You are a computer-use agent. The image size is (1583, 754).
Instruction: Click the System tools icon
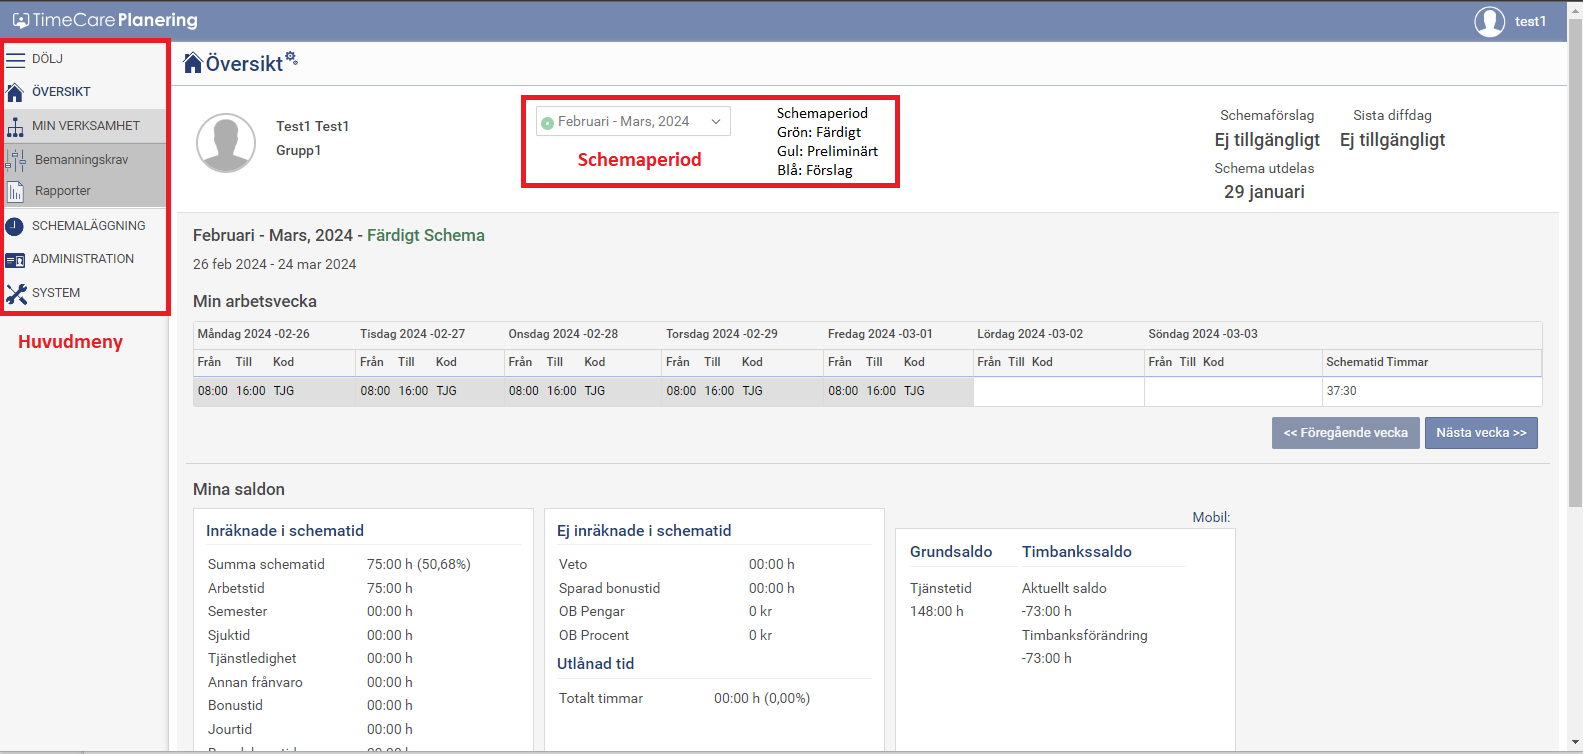(x=16, y=294)
